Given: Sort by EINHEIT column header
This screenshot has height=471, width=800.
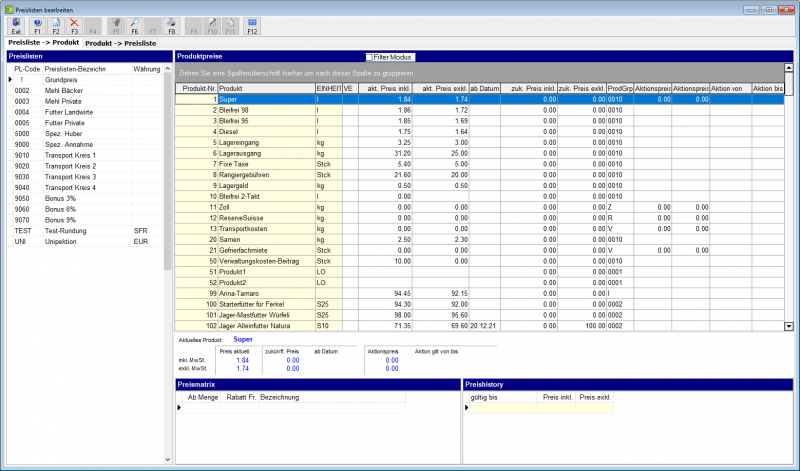Looking at the screenshot, I should 329,88.
